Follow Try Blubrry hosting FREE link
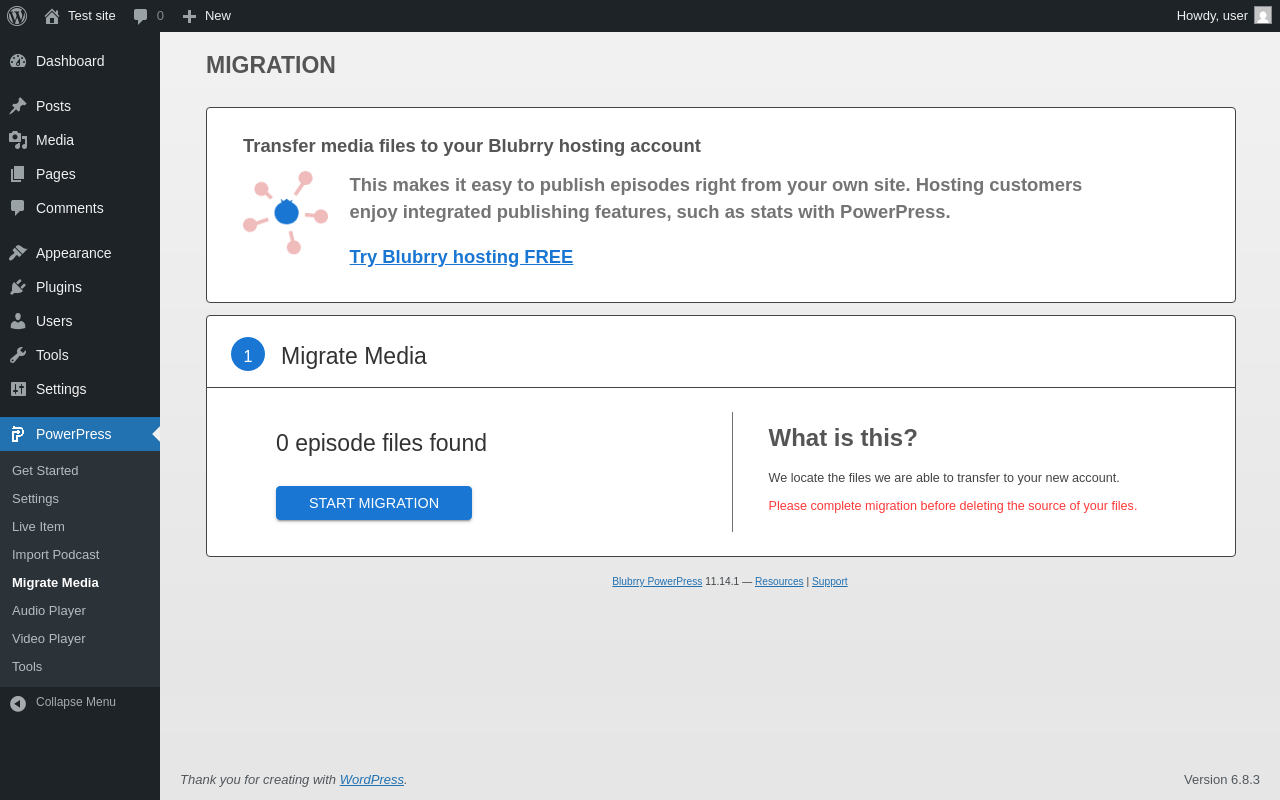Viewport: 1280px width, 800px height. [x=461, y=257]
